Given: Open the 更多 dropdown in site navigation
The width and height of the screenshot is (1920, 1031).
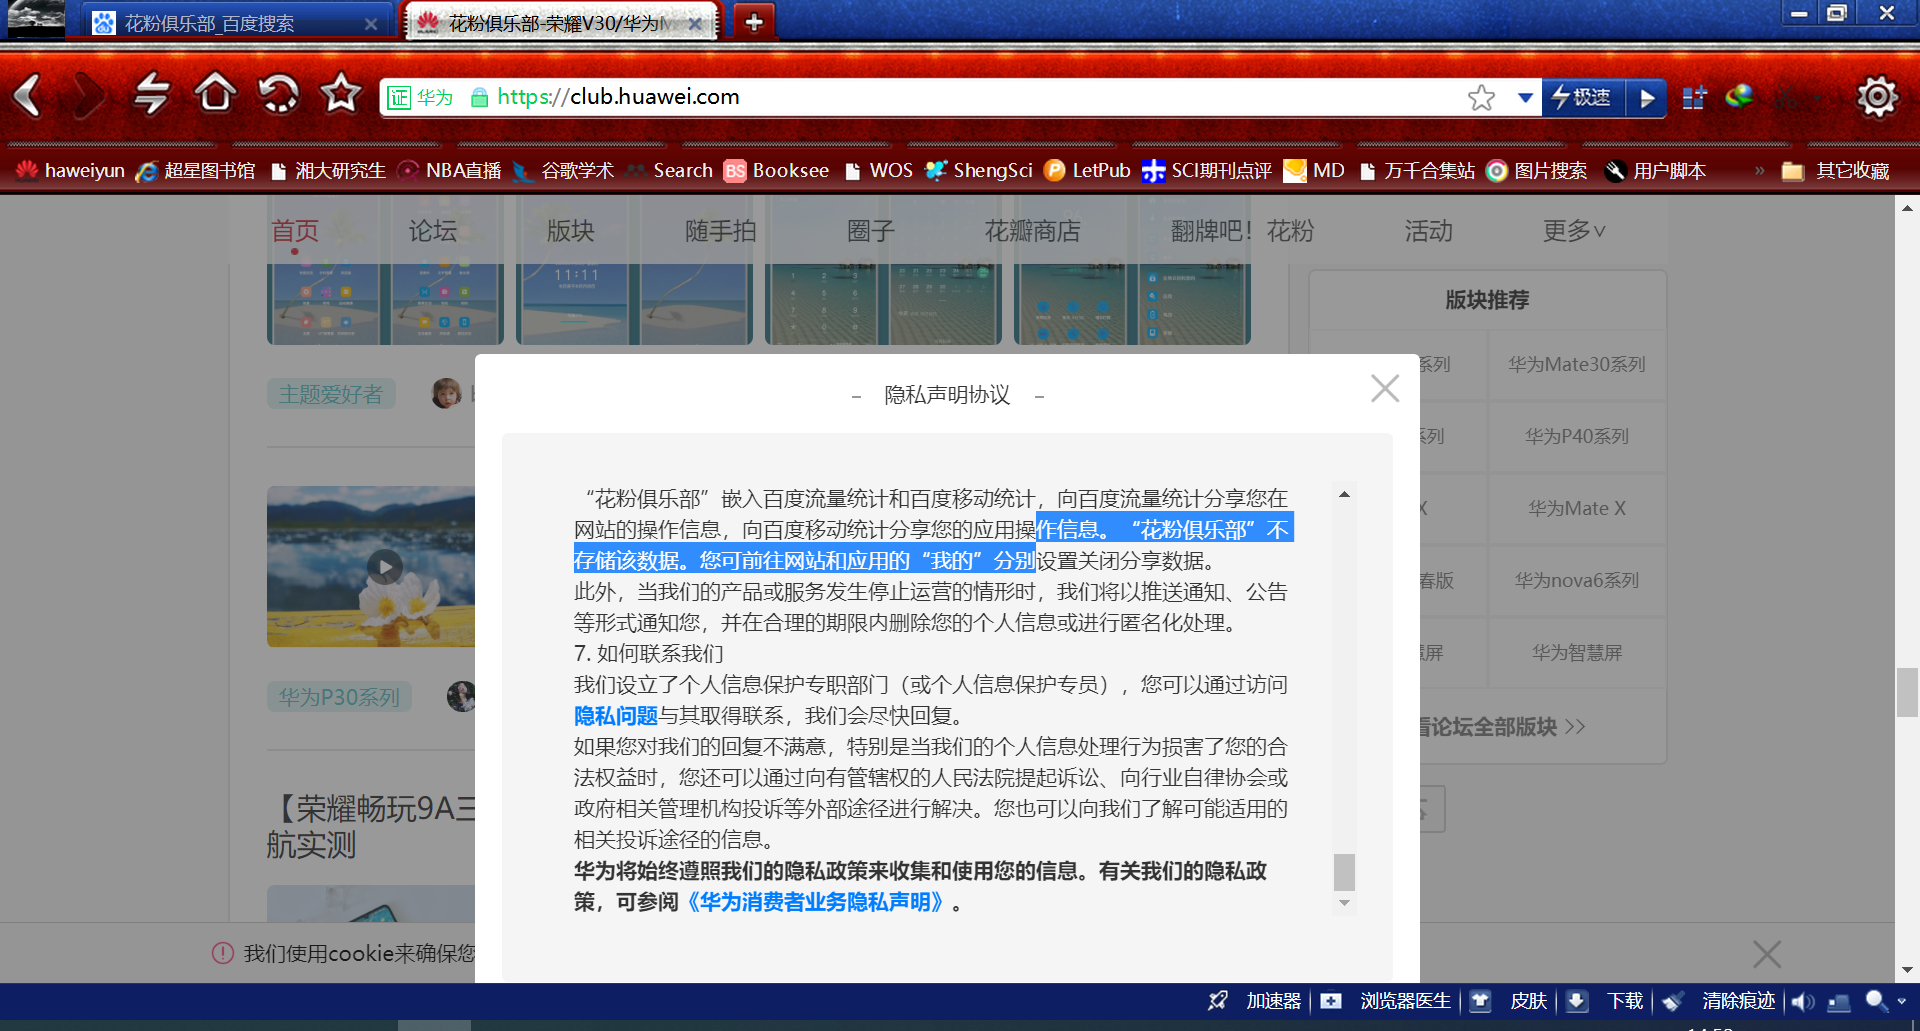Looking at the screenshot, I should point(1571,231).
